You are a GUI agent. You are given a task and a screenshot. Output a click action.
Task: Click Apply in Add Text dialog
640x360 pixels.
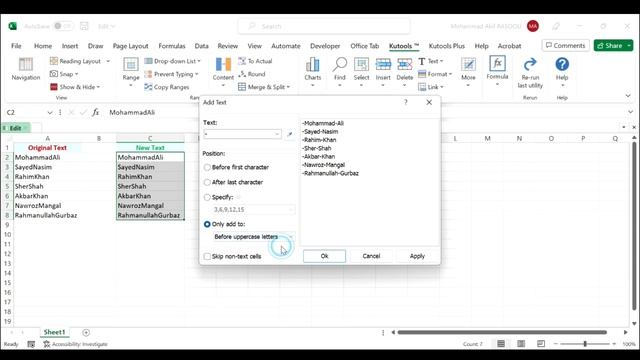pos(417,256)
